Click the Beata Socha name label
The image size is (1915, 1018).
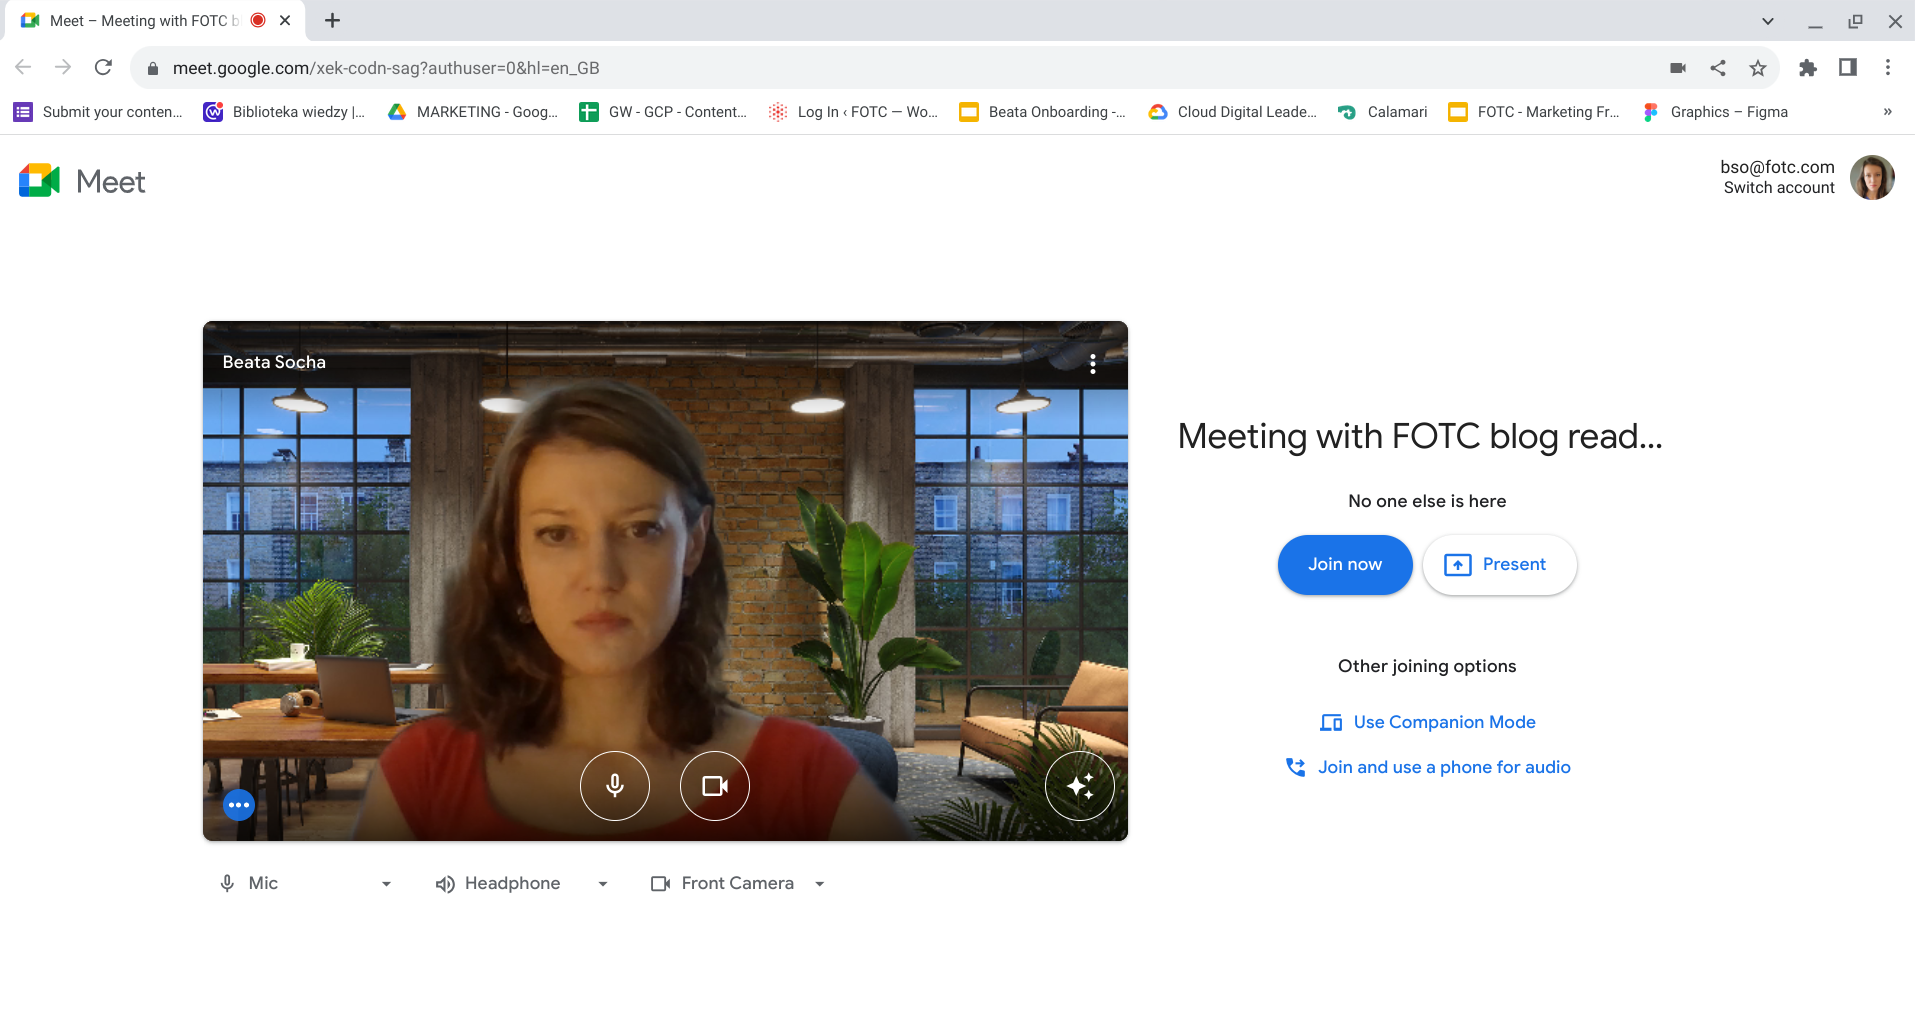(274, 362)
